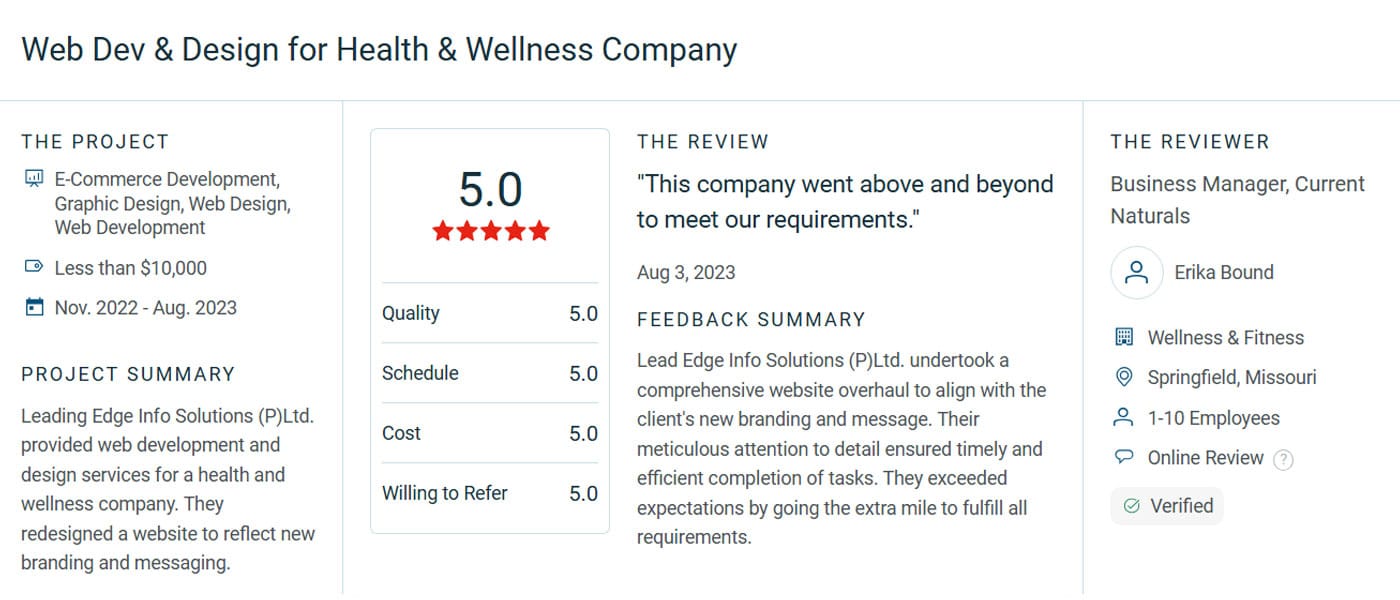Click the employees icon next to 1-10 Employees

point(1124,417)
